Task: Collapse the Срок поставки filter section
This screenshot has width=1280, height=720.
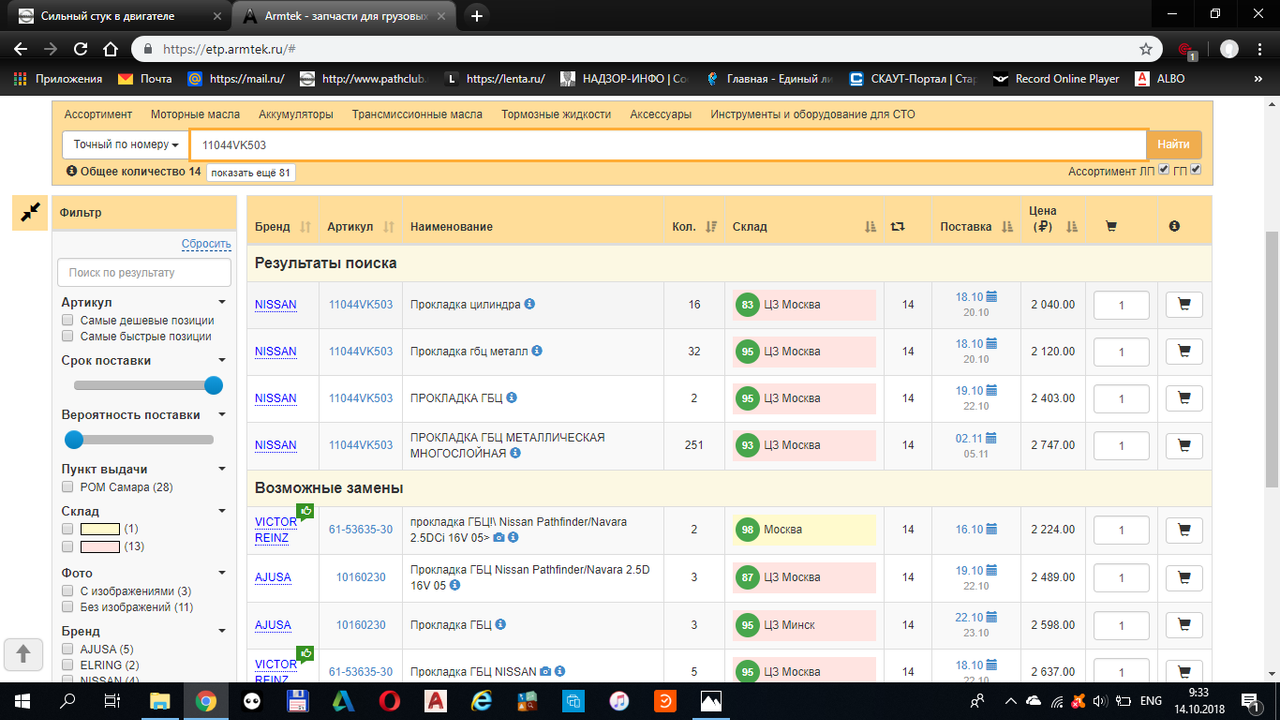Action: click(223, 361)
